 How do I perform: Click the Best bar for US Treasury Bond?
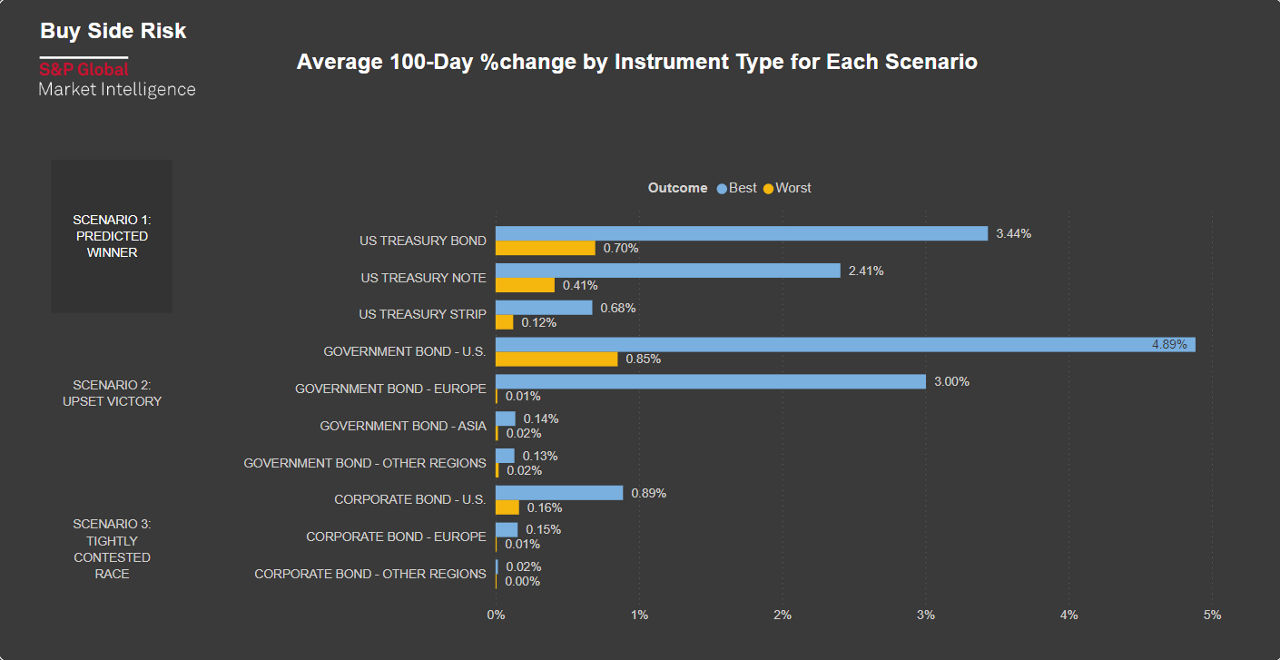click(x=741, y=233)
